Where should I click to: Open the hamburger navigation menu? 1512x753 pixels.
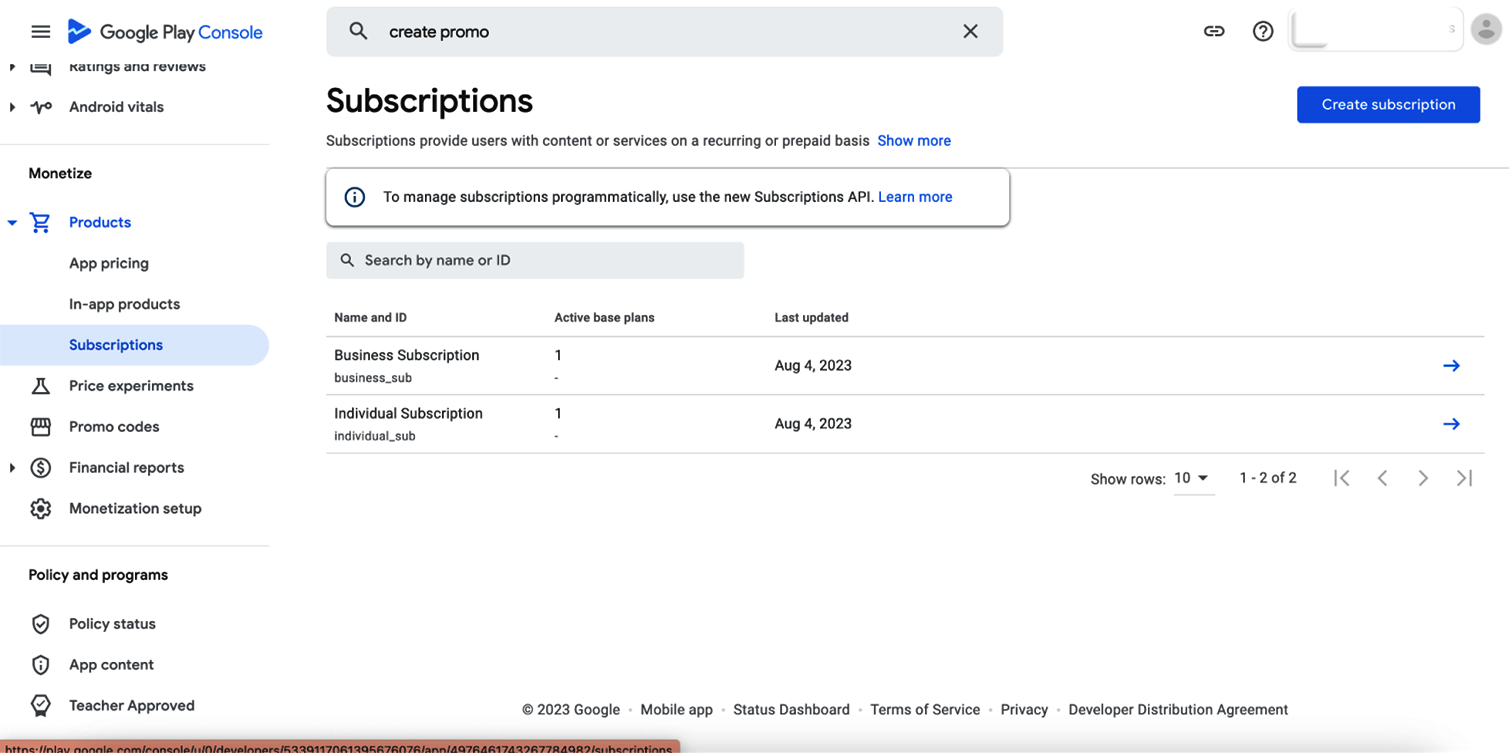click(x=40, y=32)
